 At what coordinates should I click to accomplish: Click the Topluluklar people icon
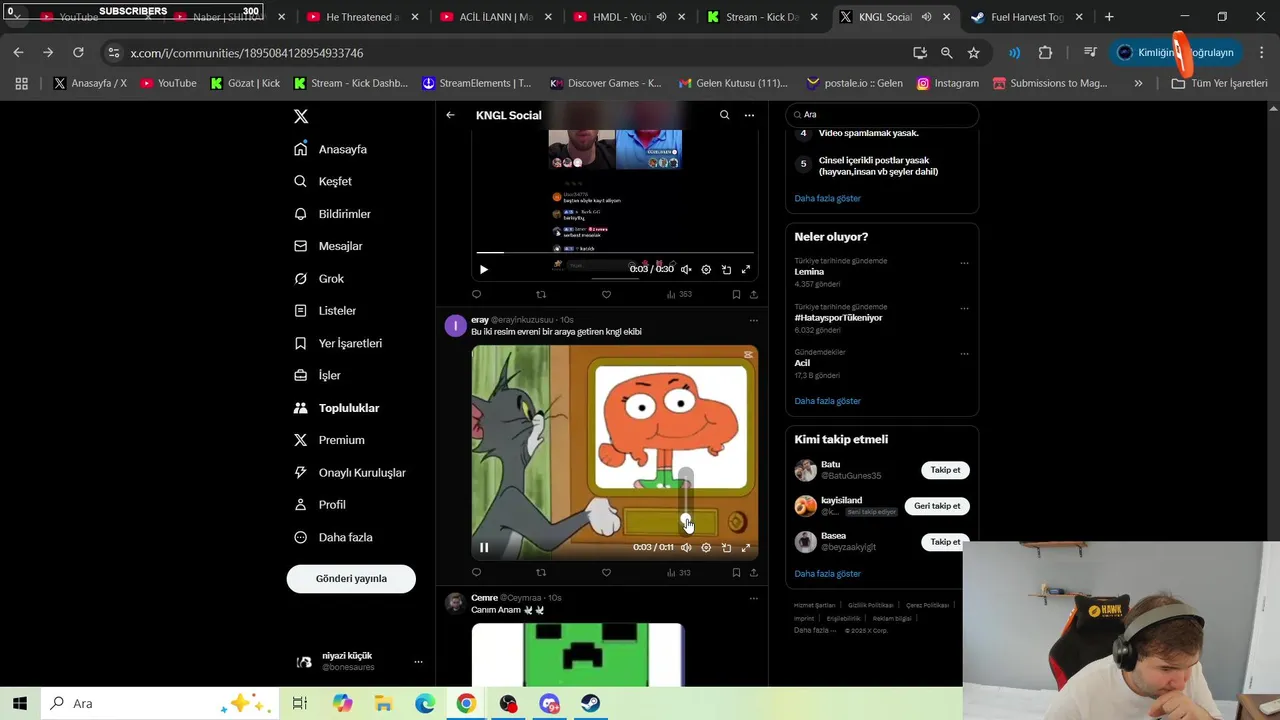point(300,408)
